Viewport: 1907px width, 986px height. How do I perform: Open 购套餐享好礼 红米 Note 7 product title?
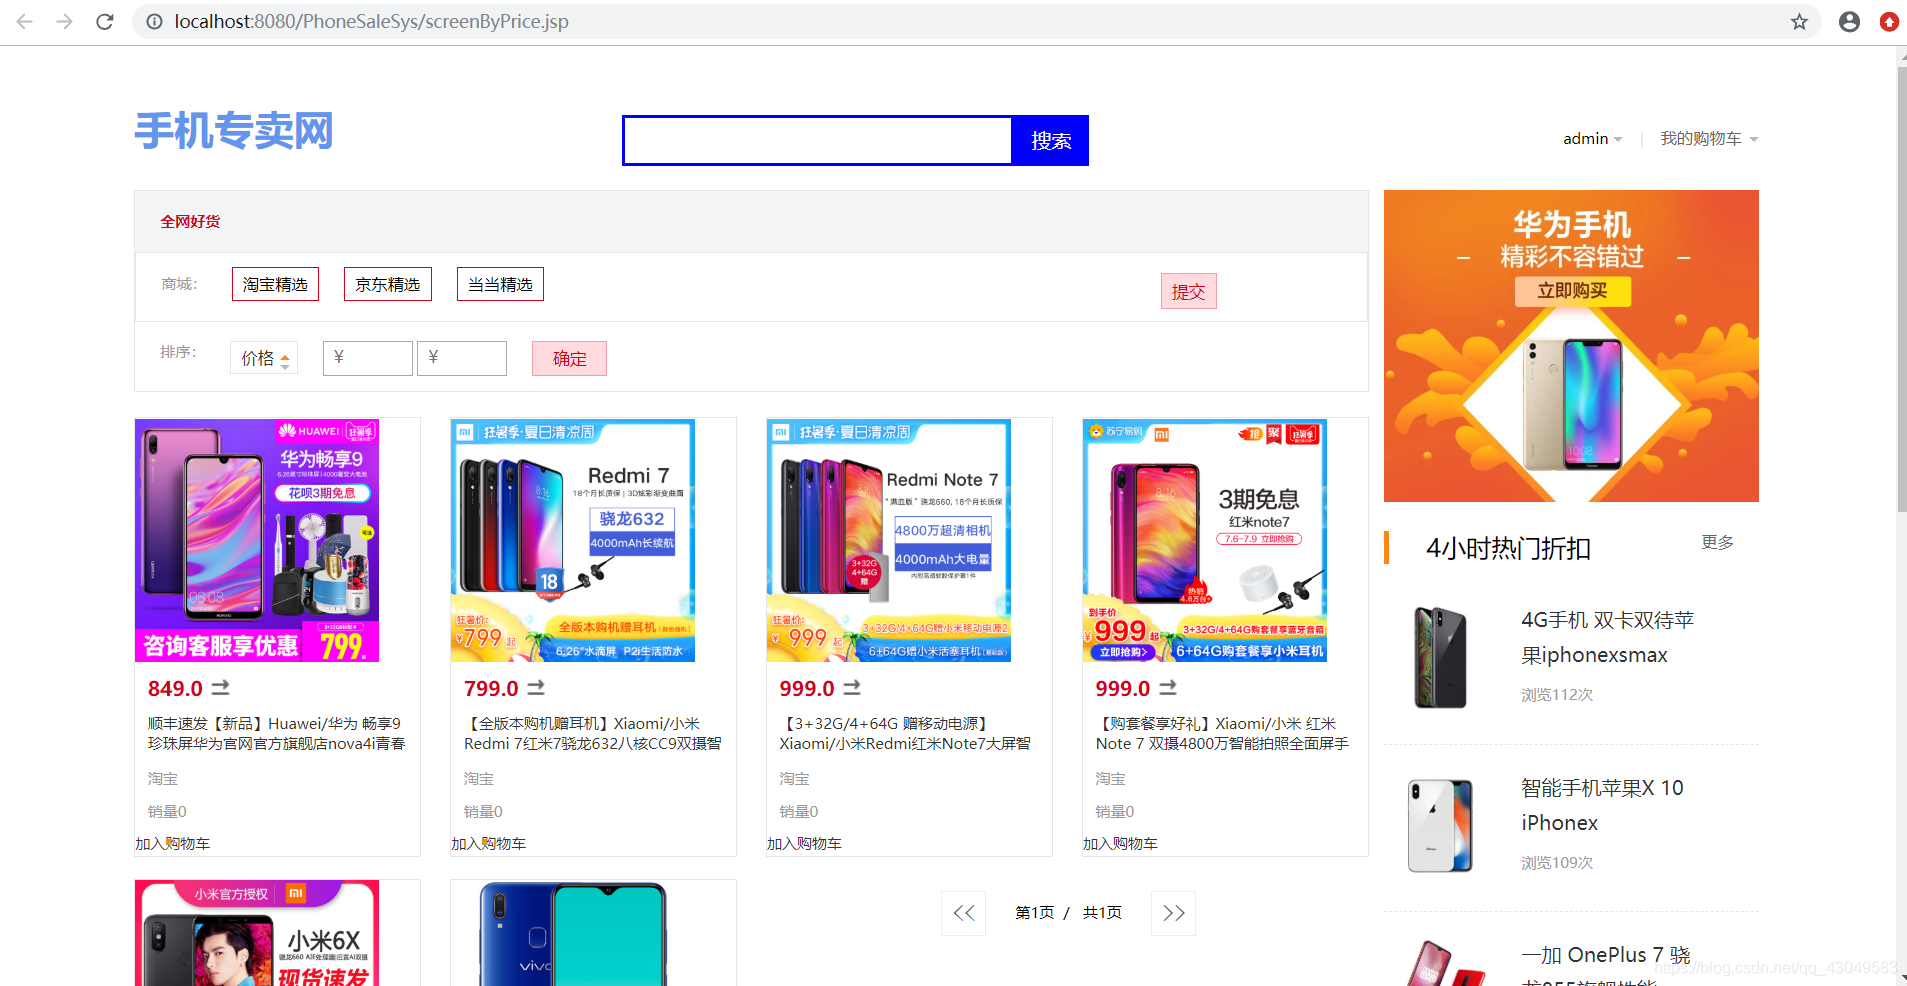[x=1222, y=733]
